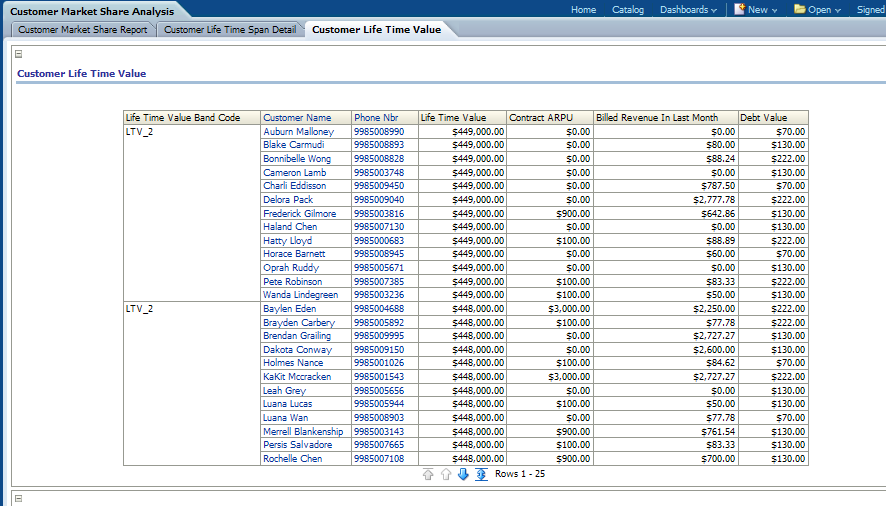Open customer Merrell Blankenship link
The width and height of the screenshot is (886, 506).
coord(303,431)
